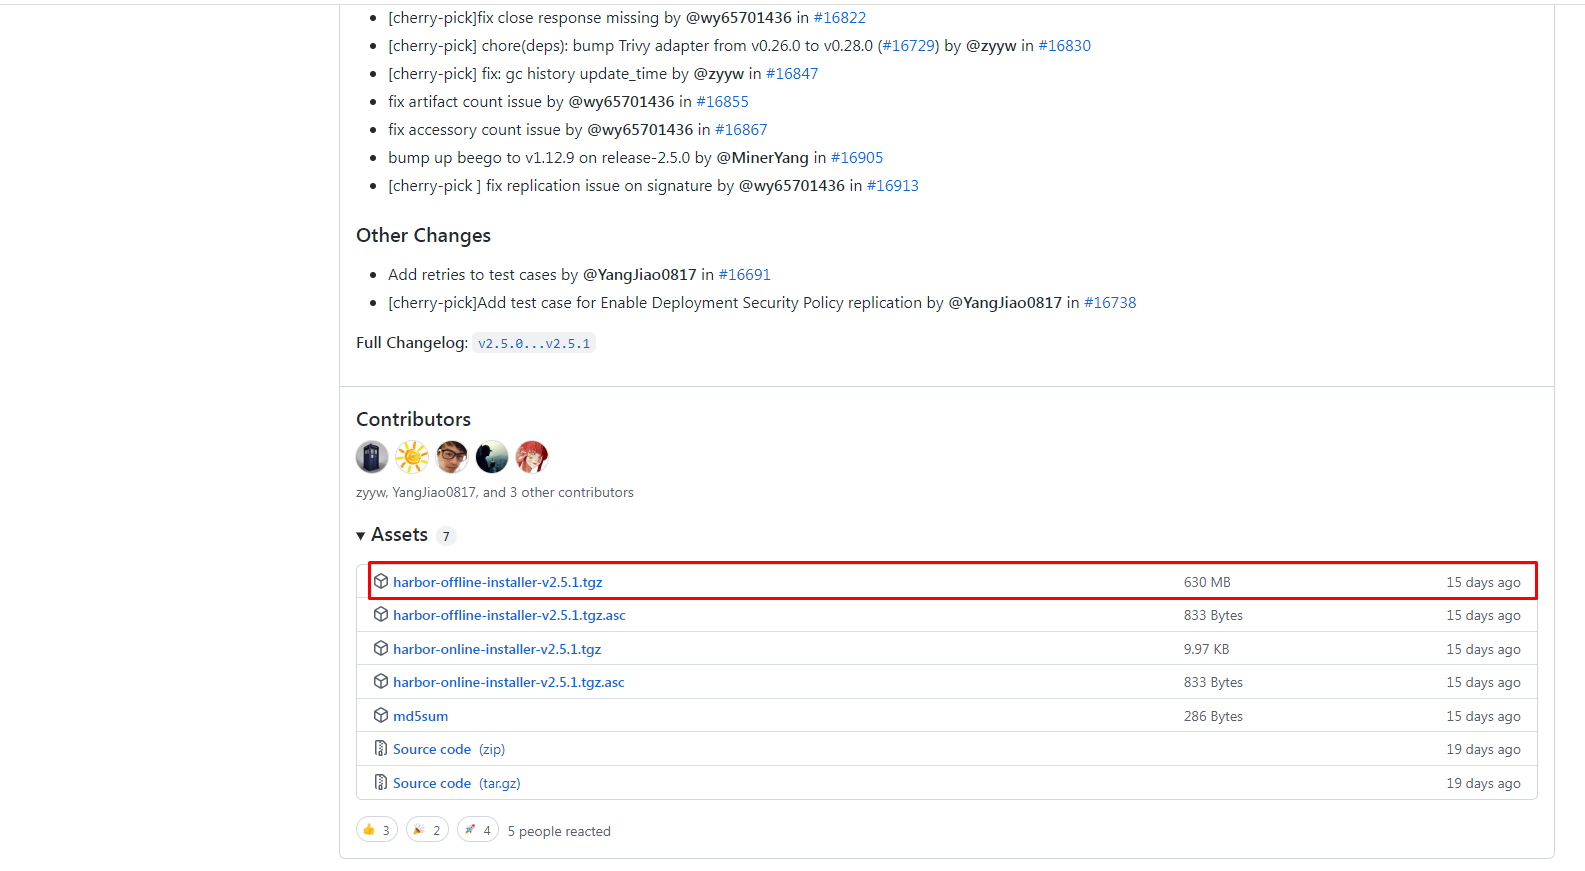This screenshot has width=1585, height=871.
Task: Click the package icon beside harbor-offline-installer-v2.5.1.tgz
Action: 381,582
